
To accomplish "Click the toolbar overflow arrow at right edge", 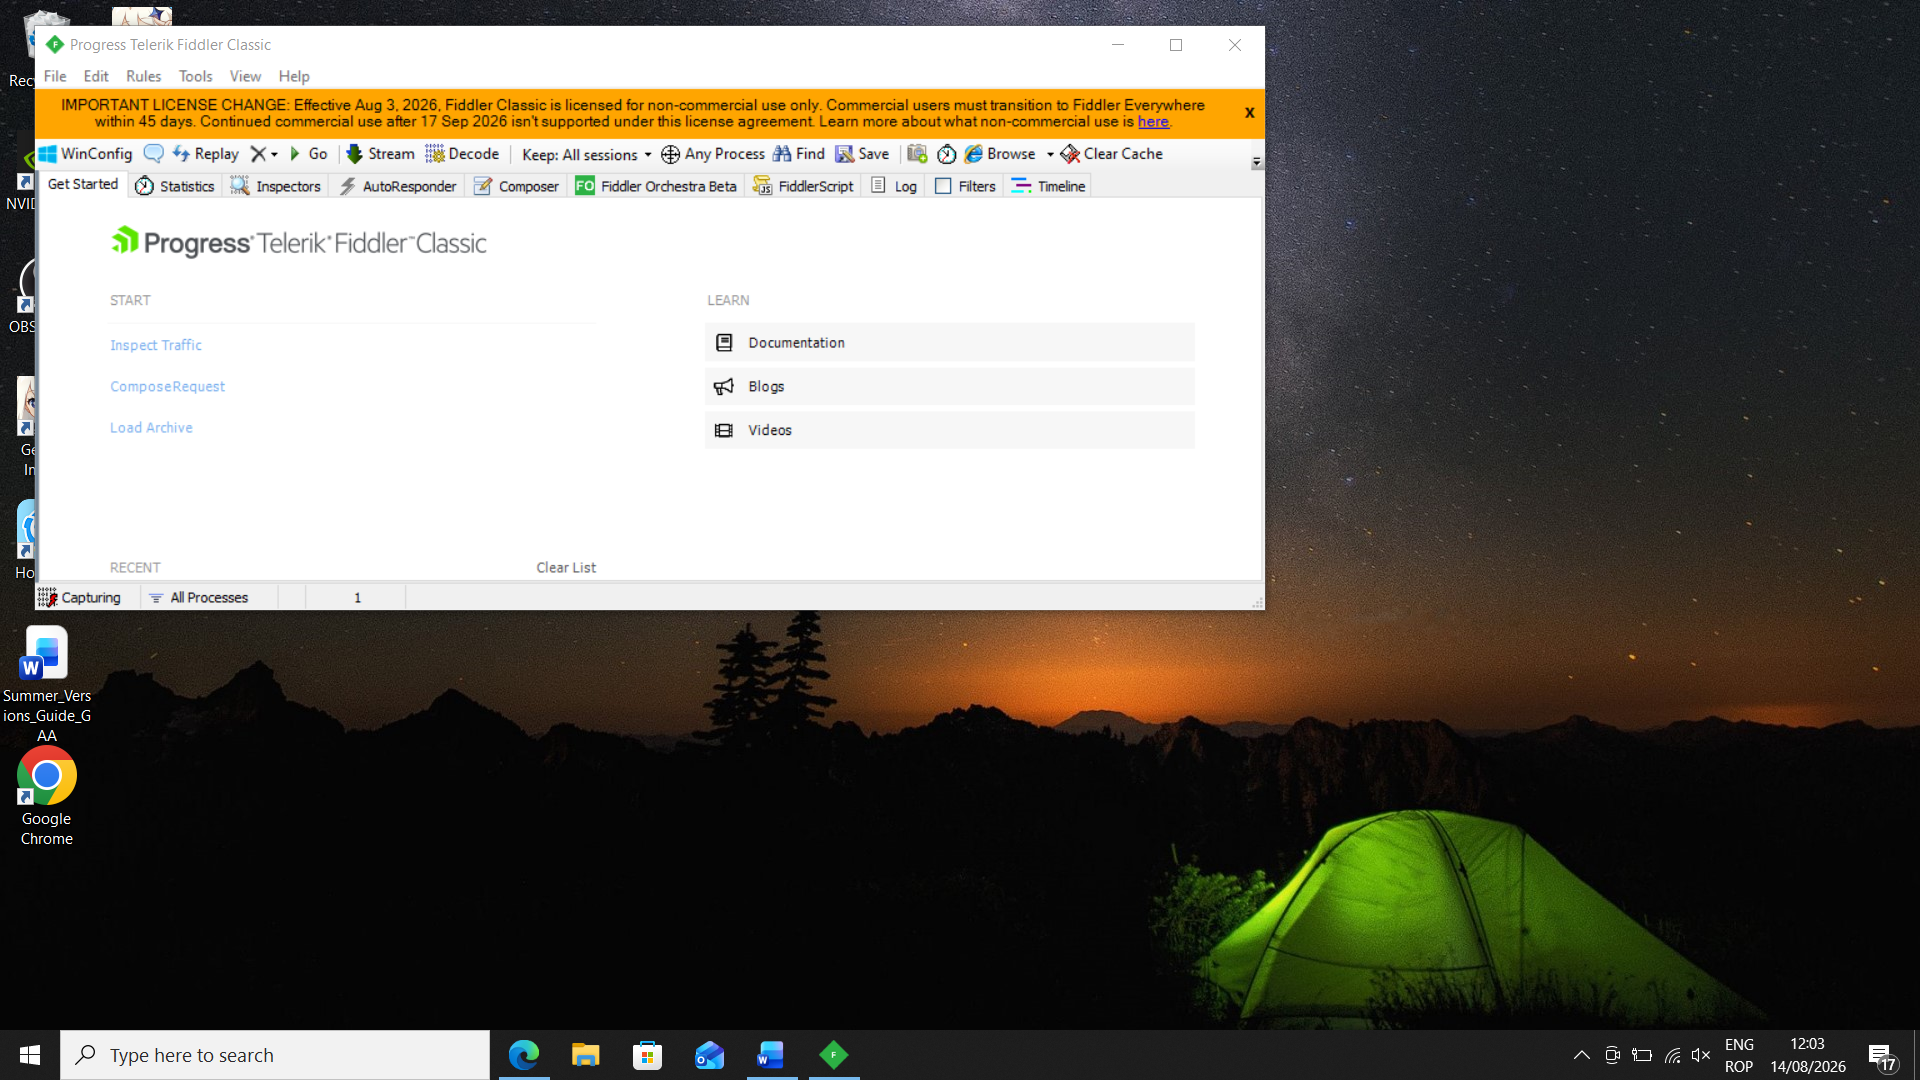I will click(1257, 162).
